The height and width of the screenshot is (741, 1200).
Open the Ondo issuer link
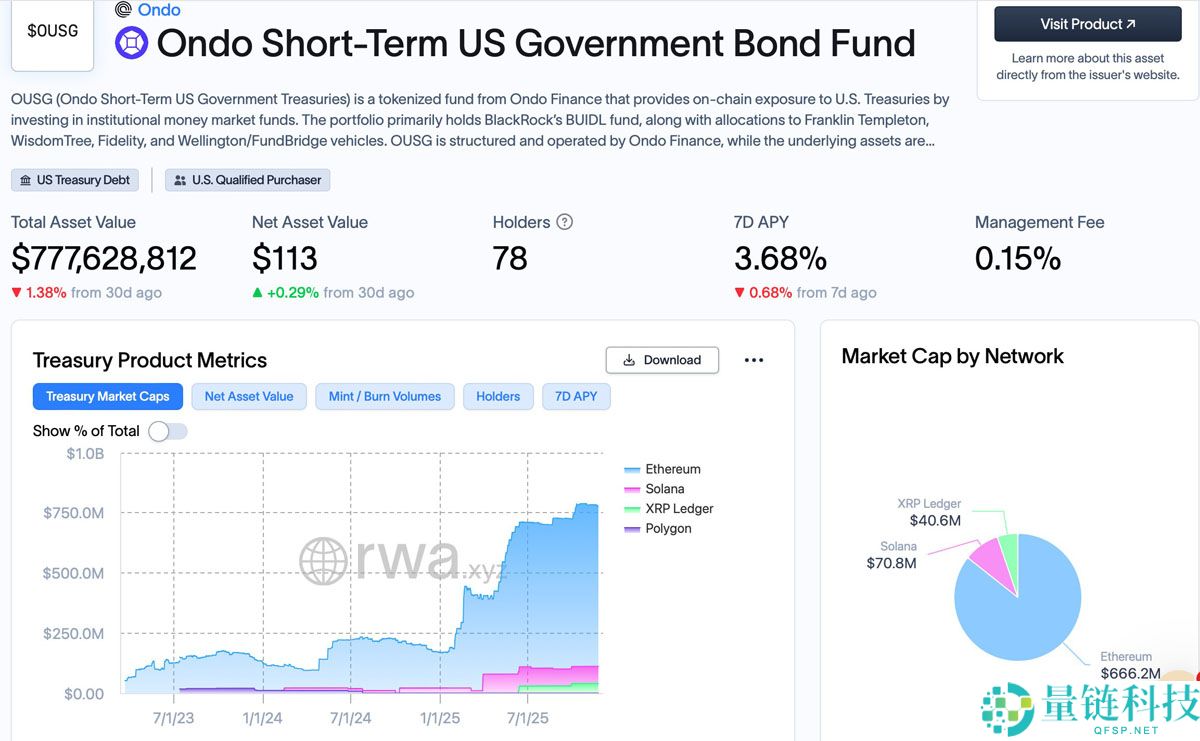tap(159, 10)
